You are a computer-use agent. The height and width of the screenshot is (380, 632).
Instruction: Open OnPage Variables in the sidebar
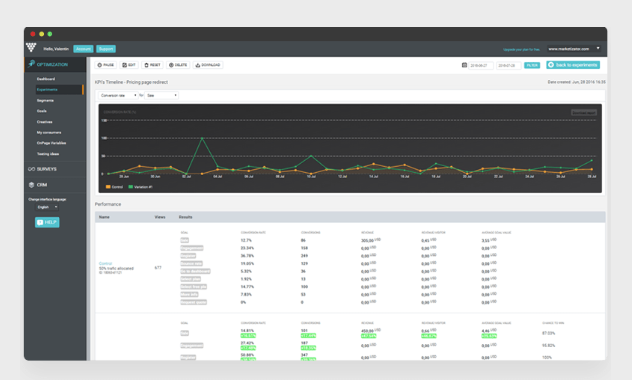tap(51, 143)
